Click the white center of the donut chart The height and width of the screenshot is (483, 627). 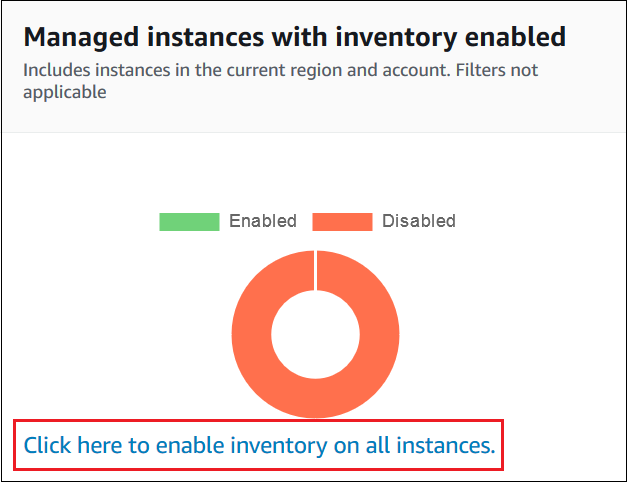click(315, 335)
